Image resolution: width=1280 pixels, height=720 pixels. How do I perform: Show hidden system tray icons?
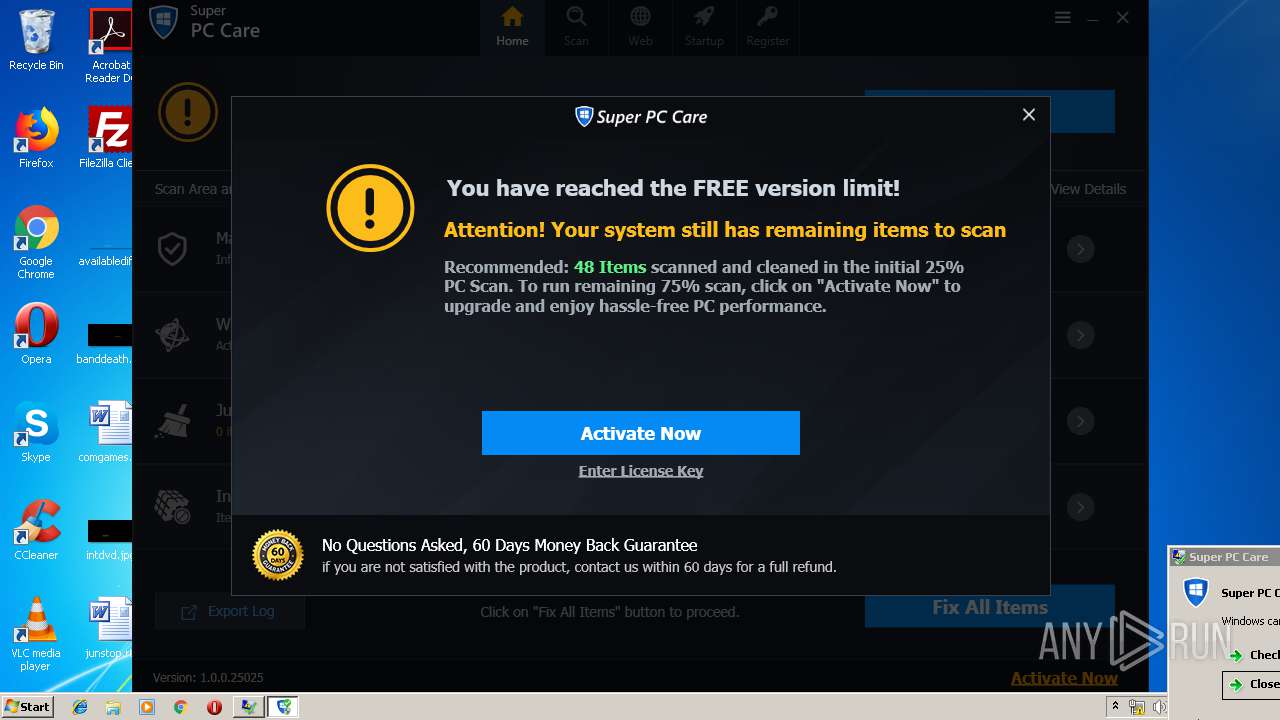pos(1115,707)
